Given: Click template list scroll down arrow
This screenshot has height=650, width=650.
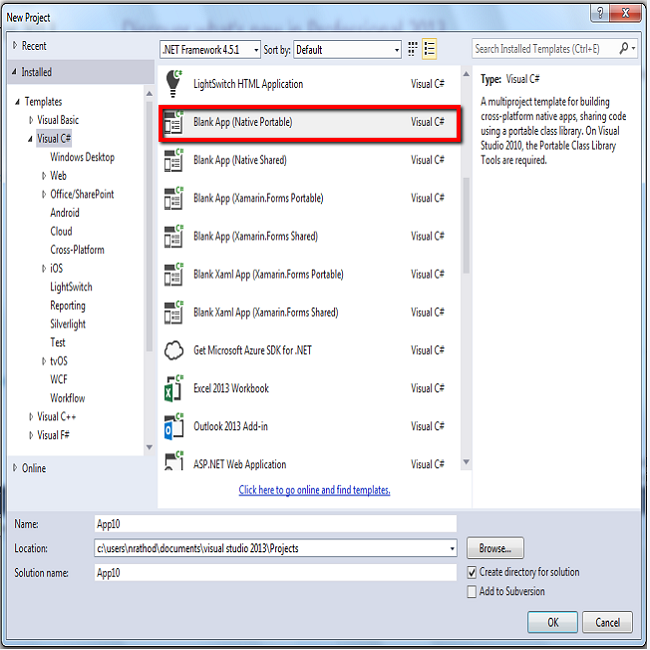Looking at the screenshot, I should [x=466, y=462].
